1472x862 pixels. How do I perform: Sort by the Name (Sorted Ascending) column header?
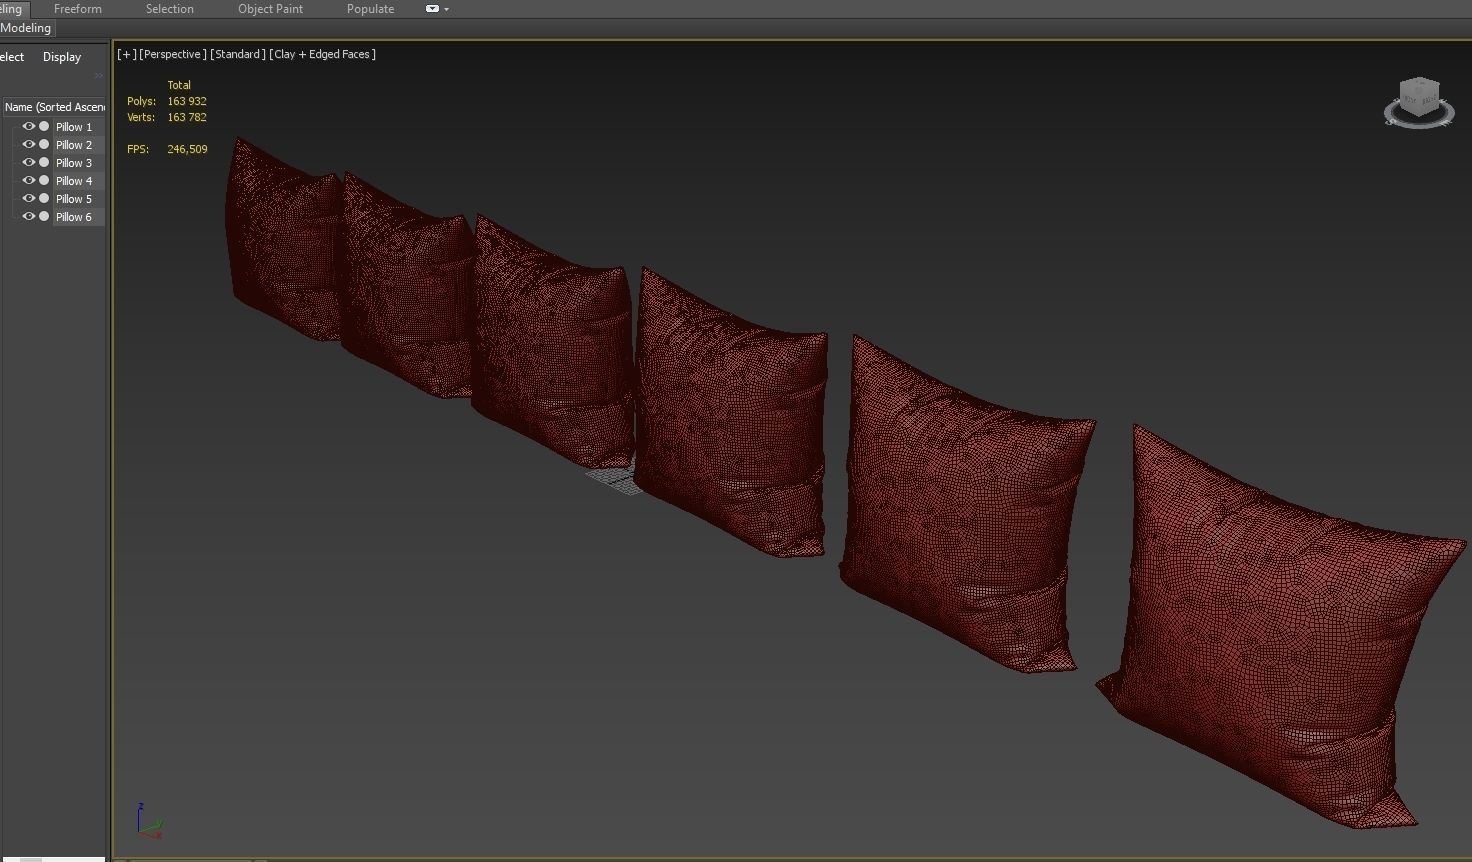coord(54,107)
